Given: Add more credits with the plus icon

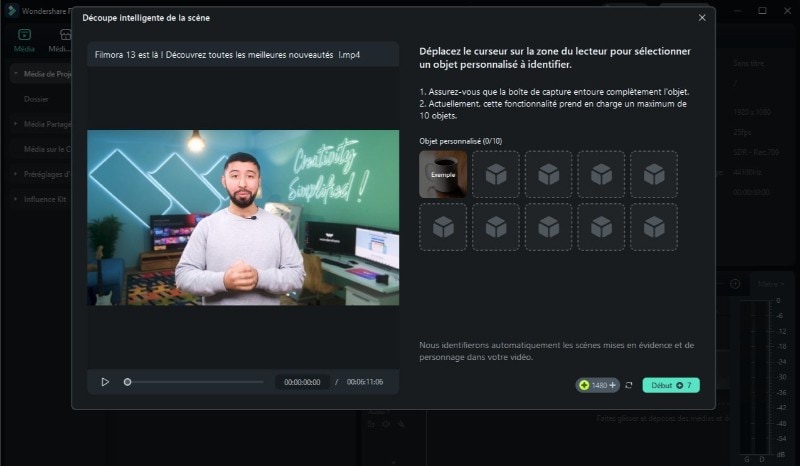Looking at the screenshot, I should [612, 385].
